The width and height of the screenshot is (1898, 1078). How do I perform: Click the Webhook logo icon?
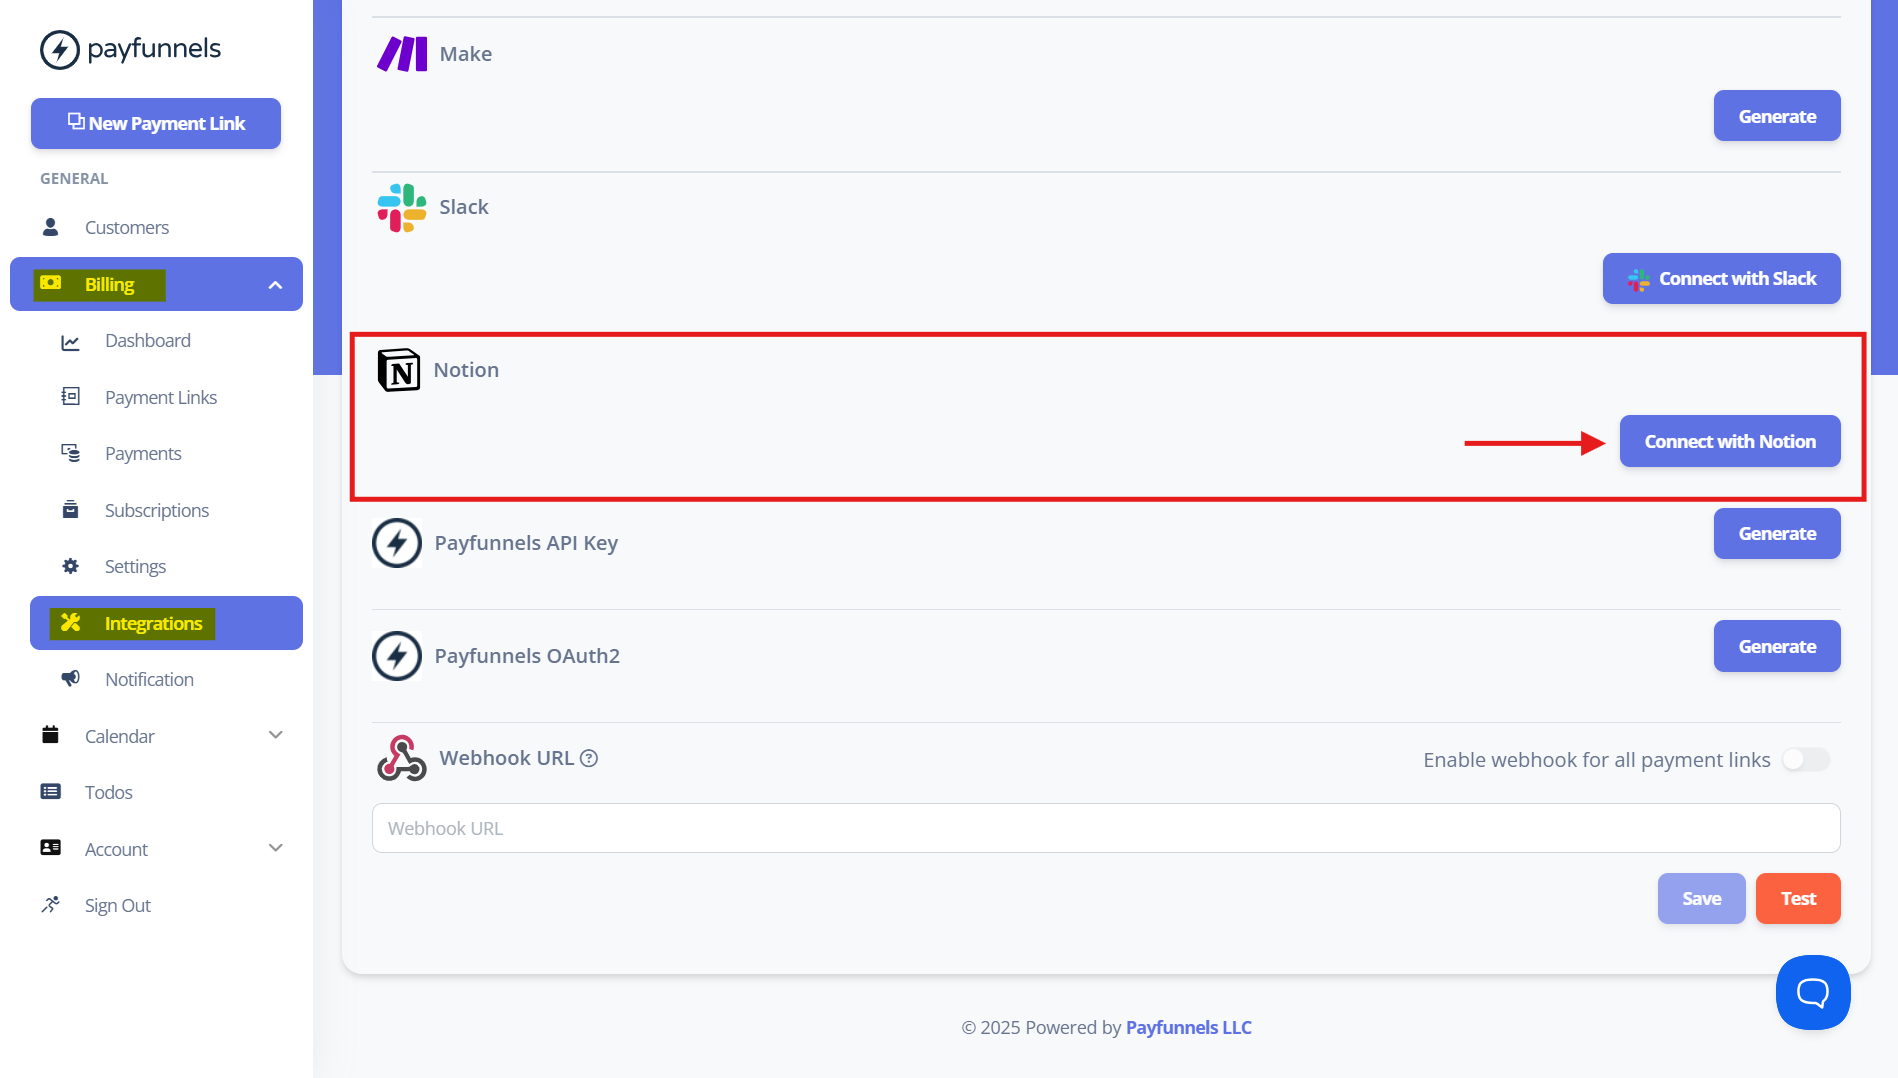(402, 758)
